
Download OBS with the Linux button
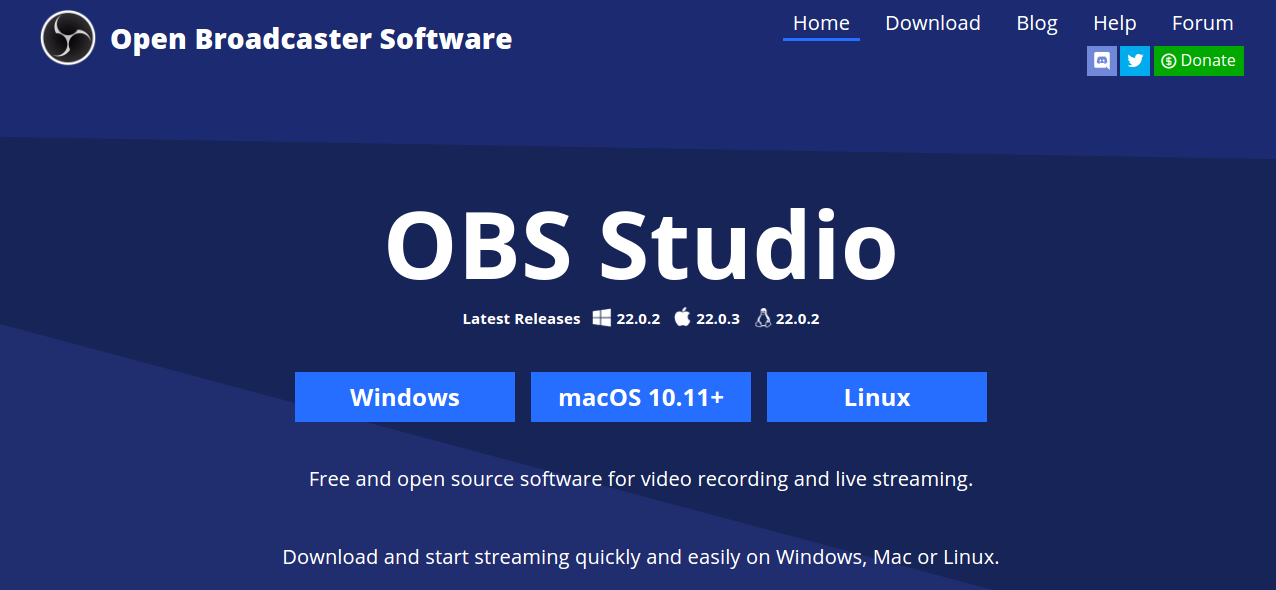(877, 397)
